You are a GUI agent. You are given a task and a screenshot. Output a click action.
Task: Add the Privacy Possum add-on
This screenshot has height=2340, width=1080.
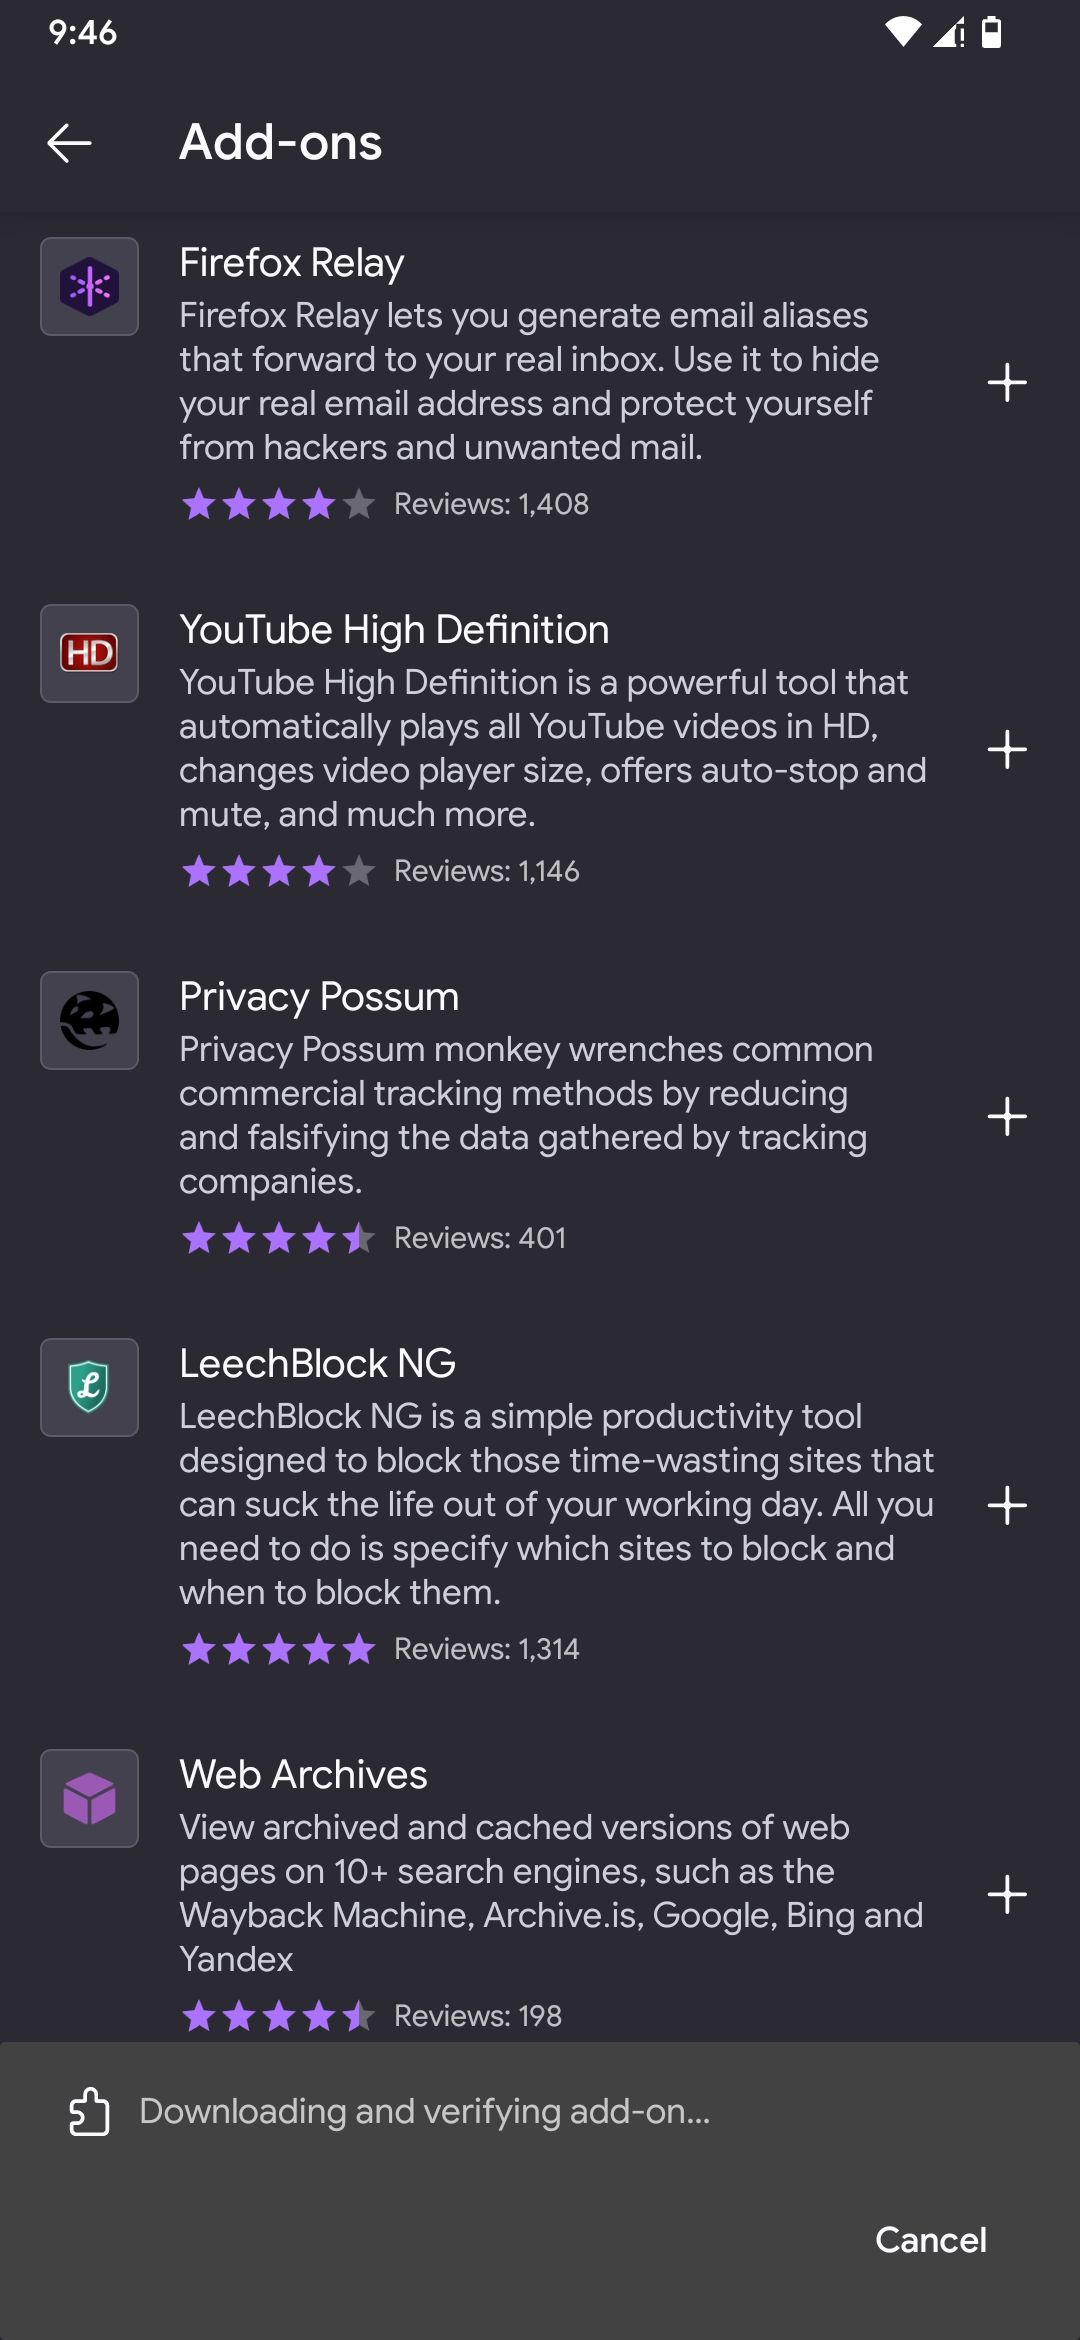(x=1006, y=1117)
